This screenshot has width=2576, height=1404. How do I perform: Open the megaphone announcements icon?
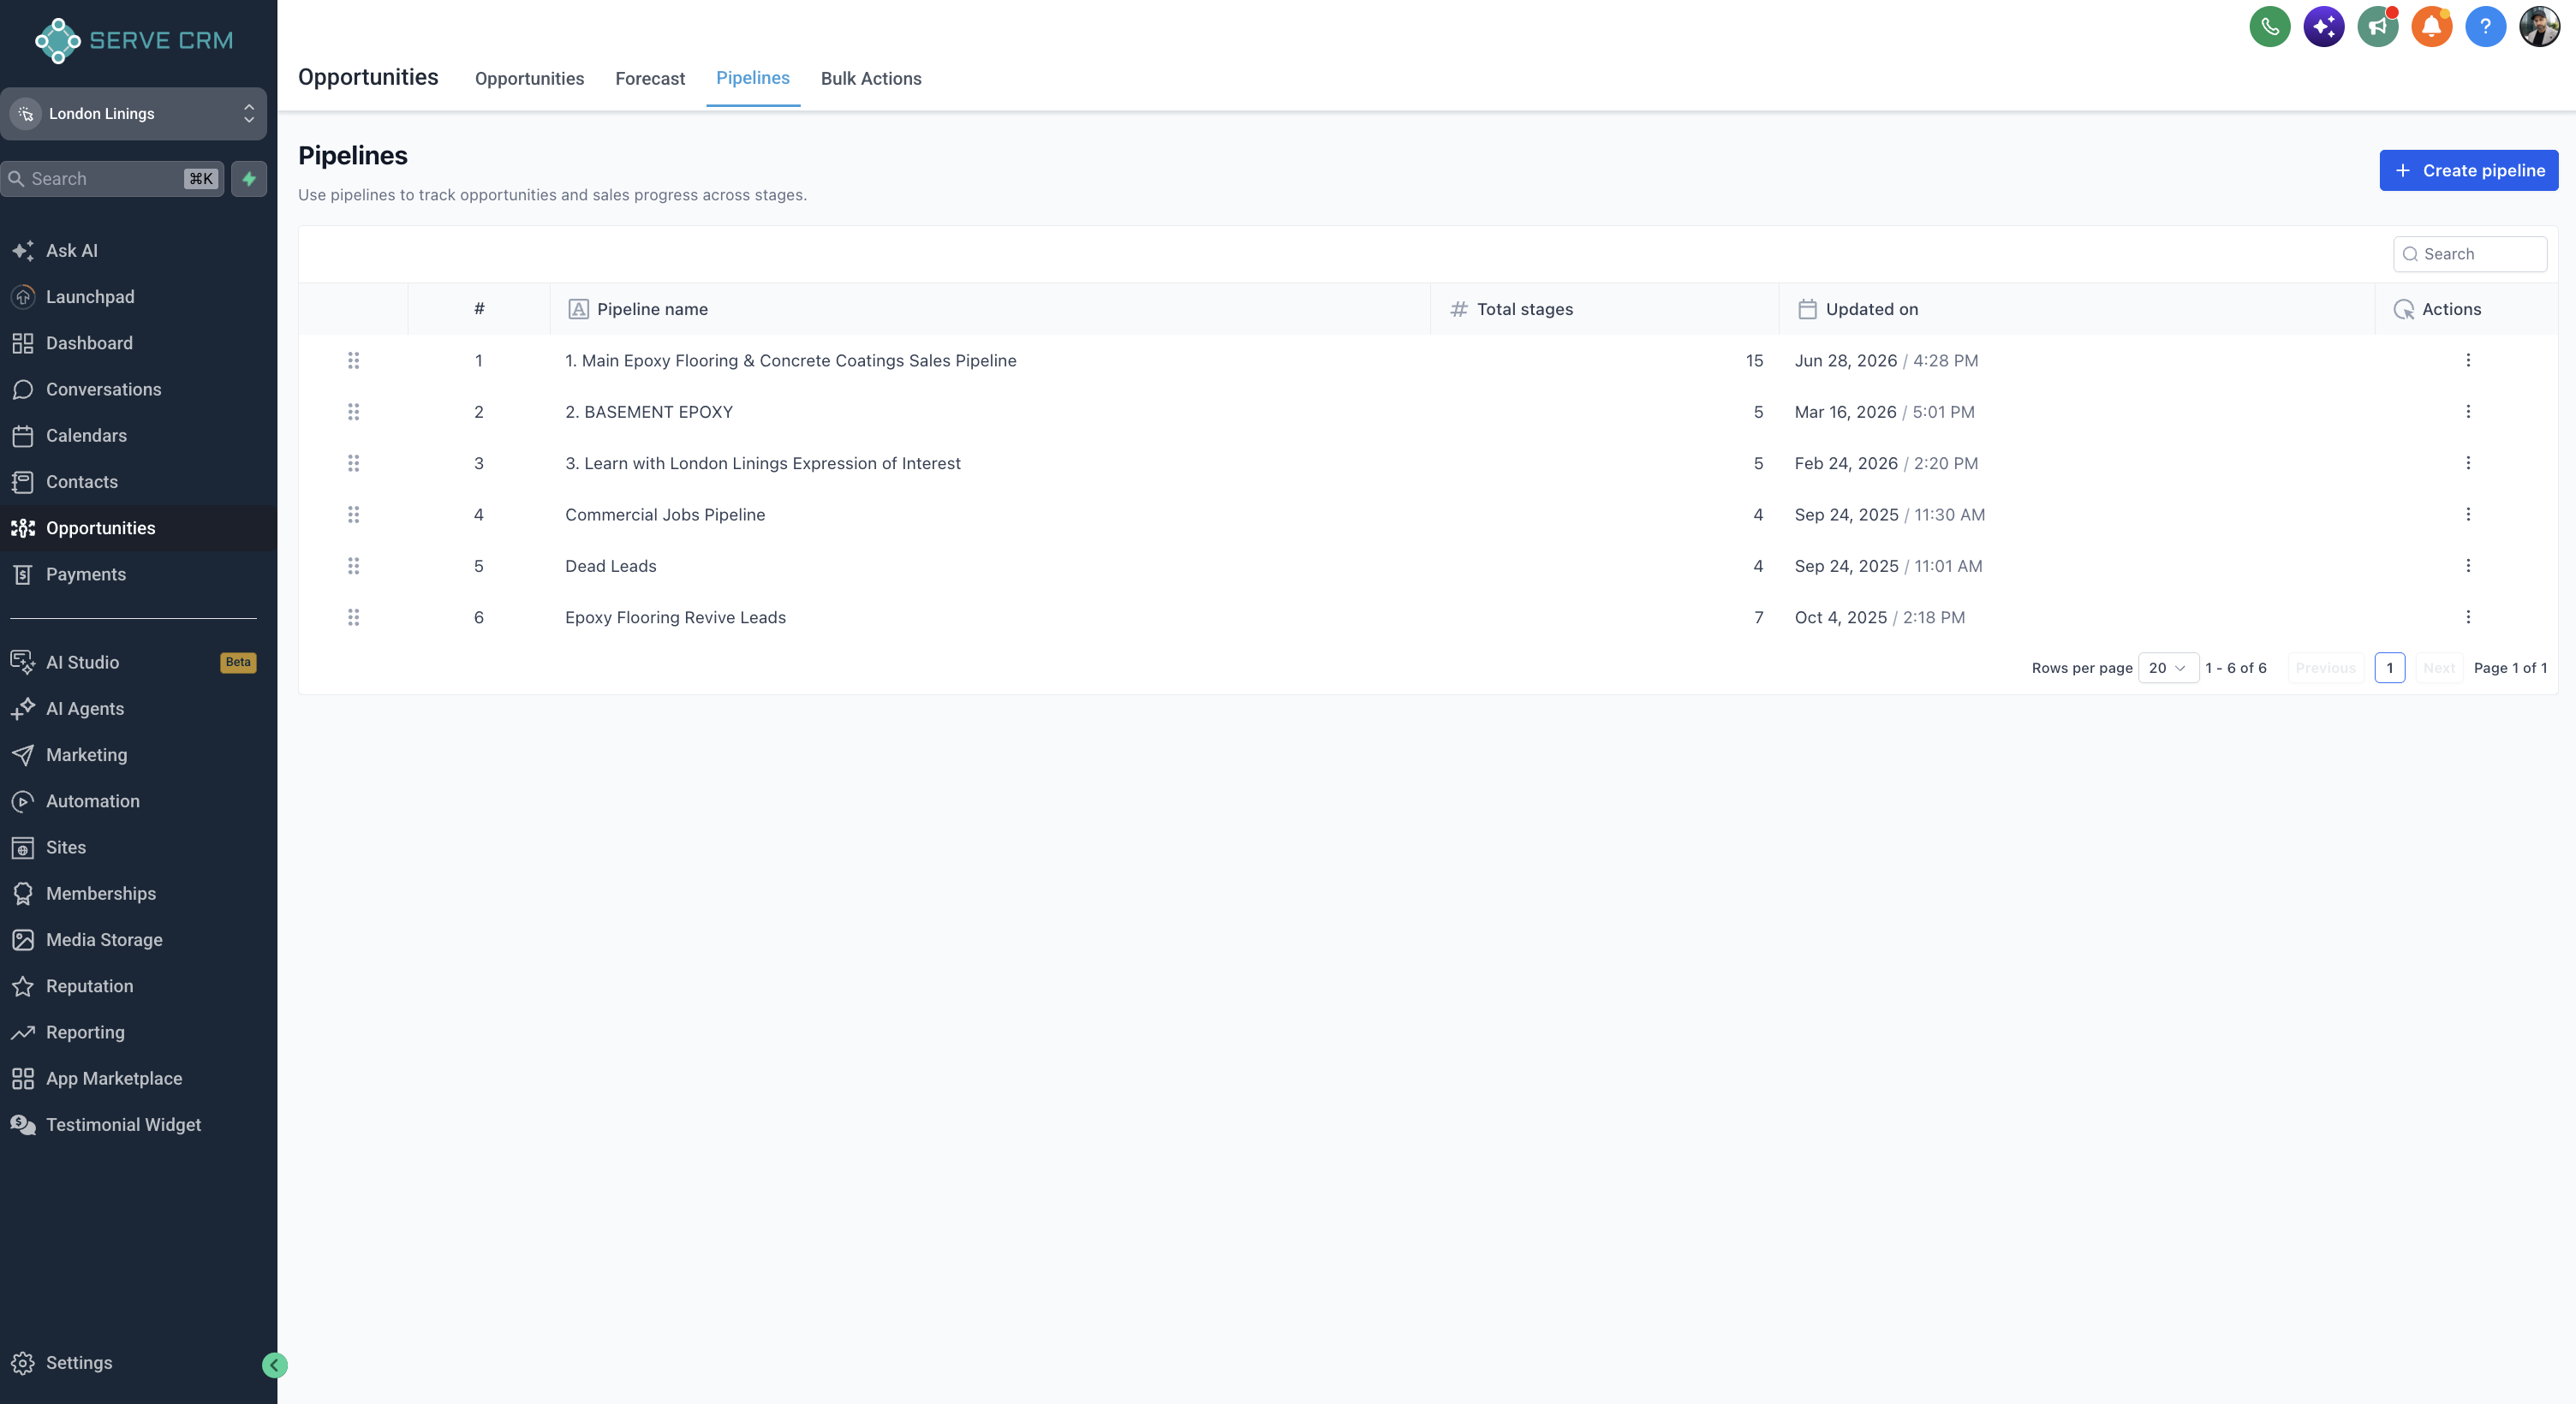2377,27
